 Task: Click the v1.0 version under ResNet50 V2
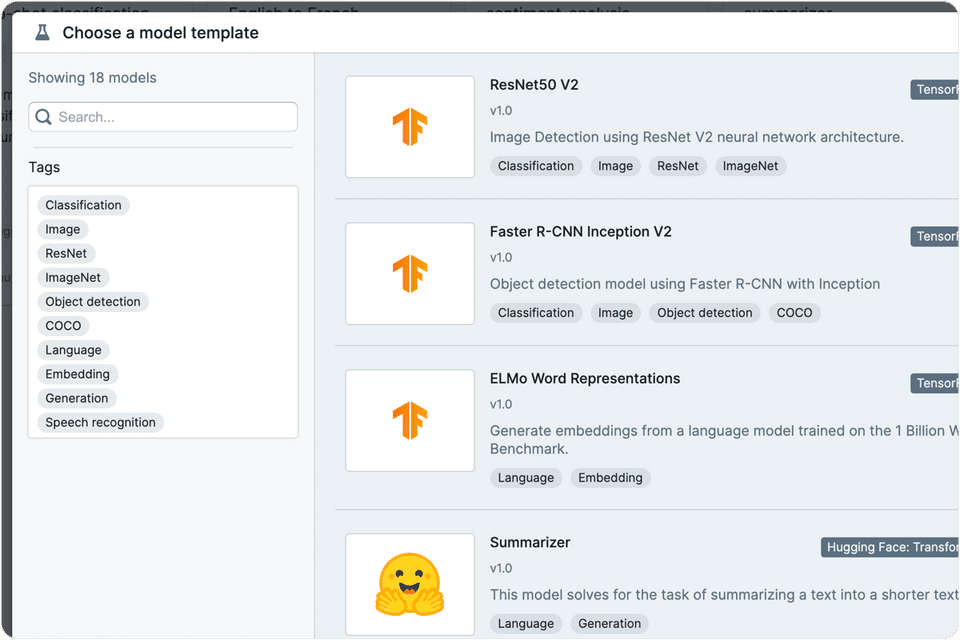click(x=501, y=111)
